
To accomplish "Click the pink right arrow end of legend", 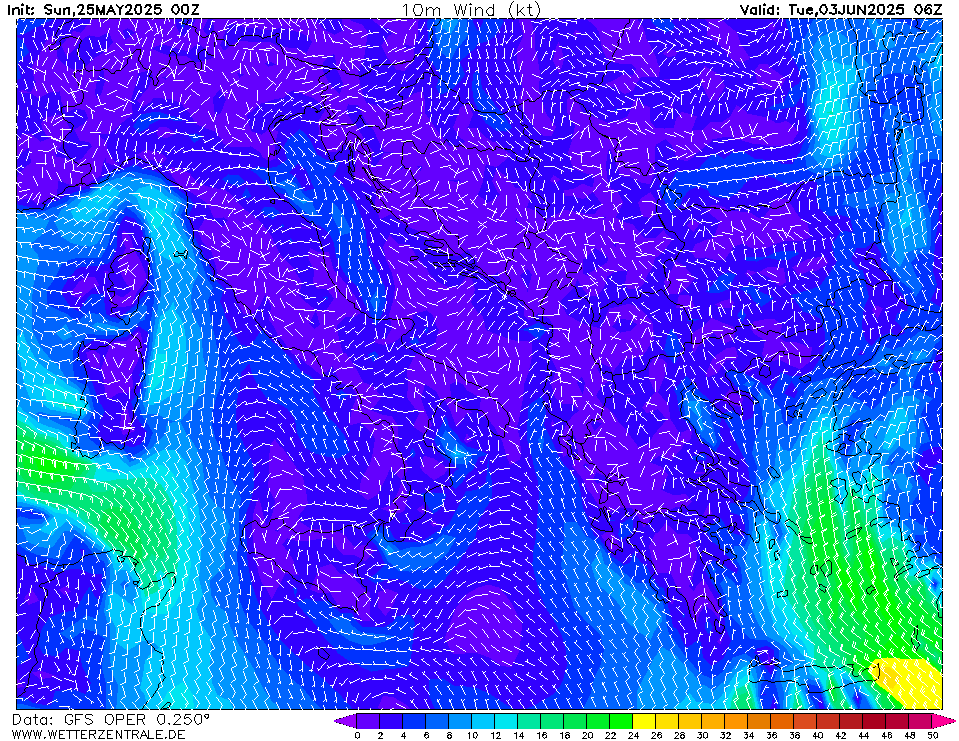I will pos(944,721).
